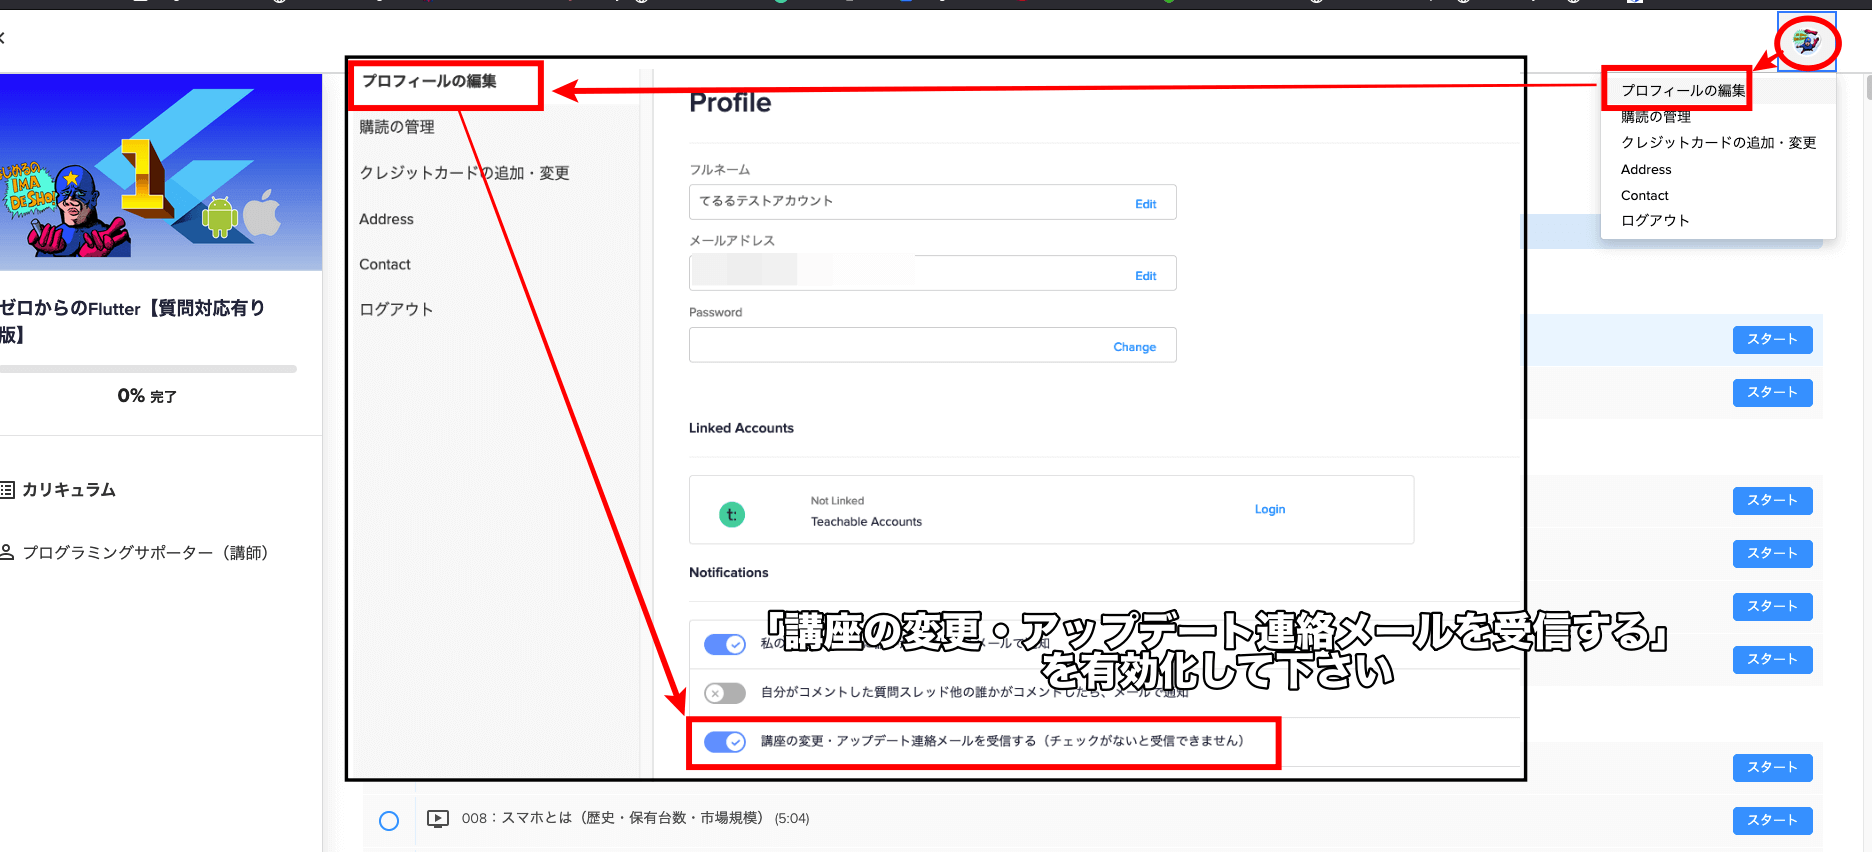Click the video icon for lecture 008

(438, 819)
